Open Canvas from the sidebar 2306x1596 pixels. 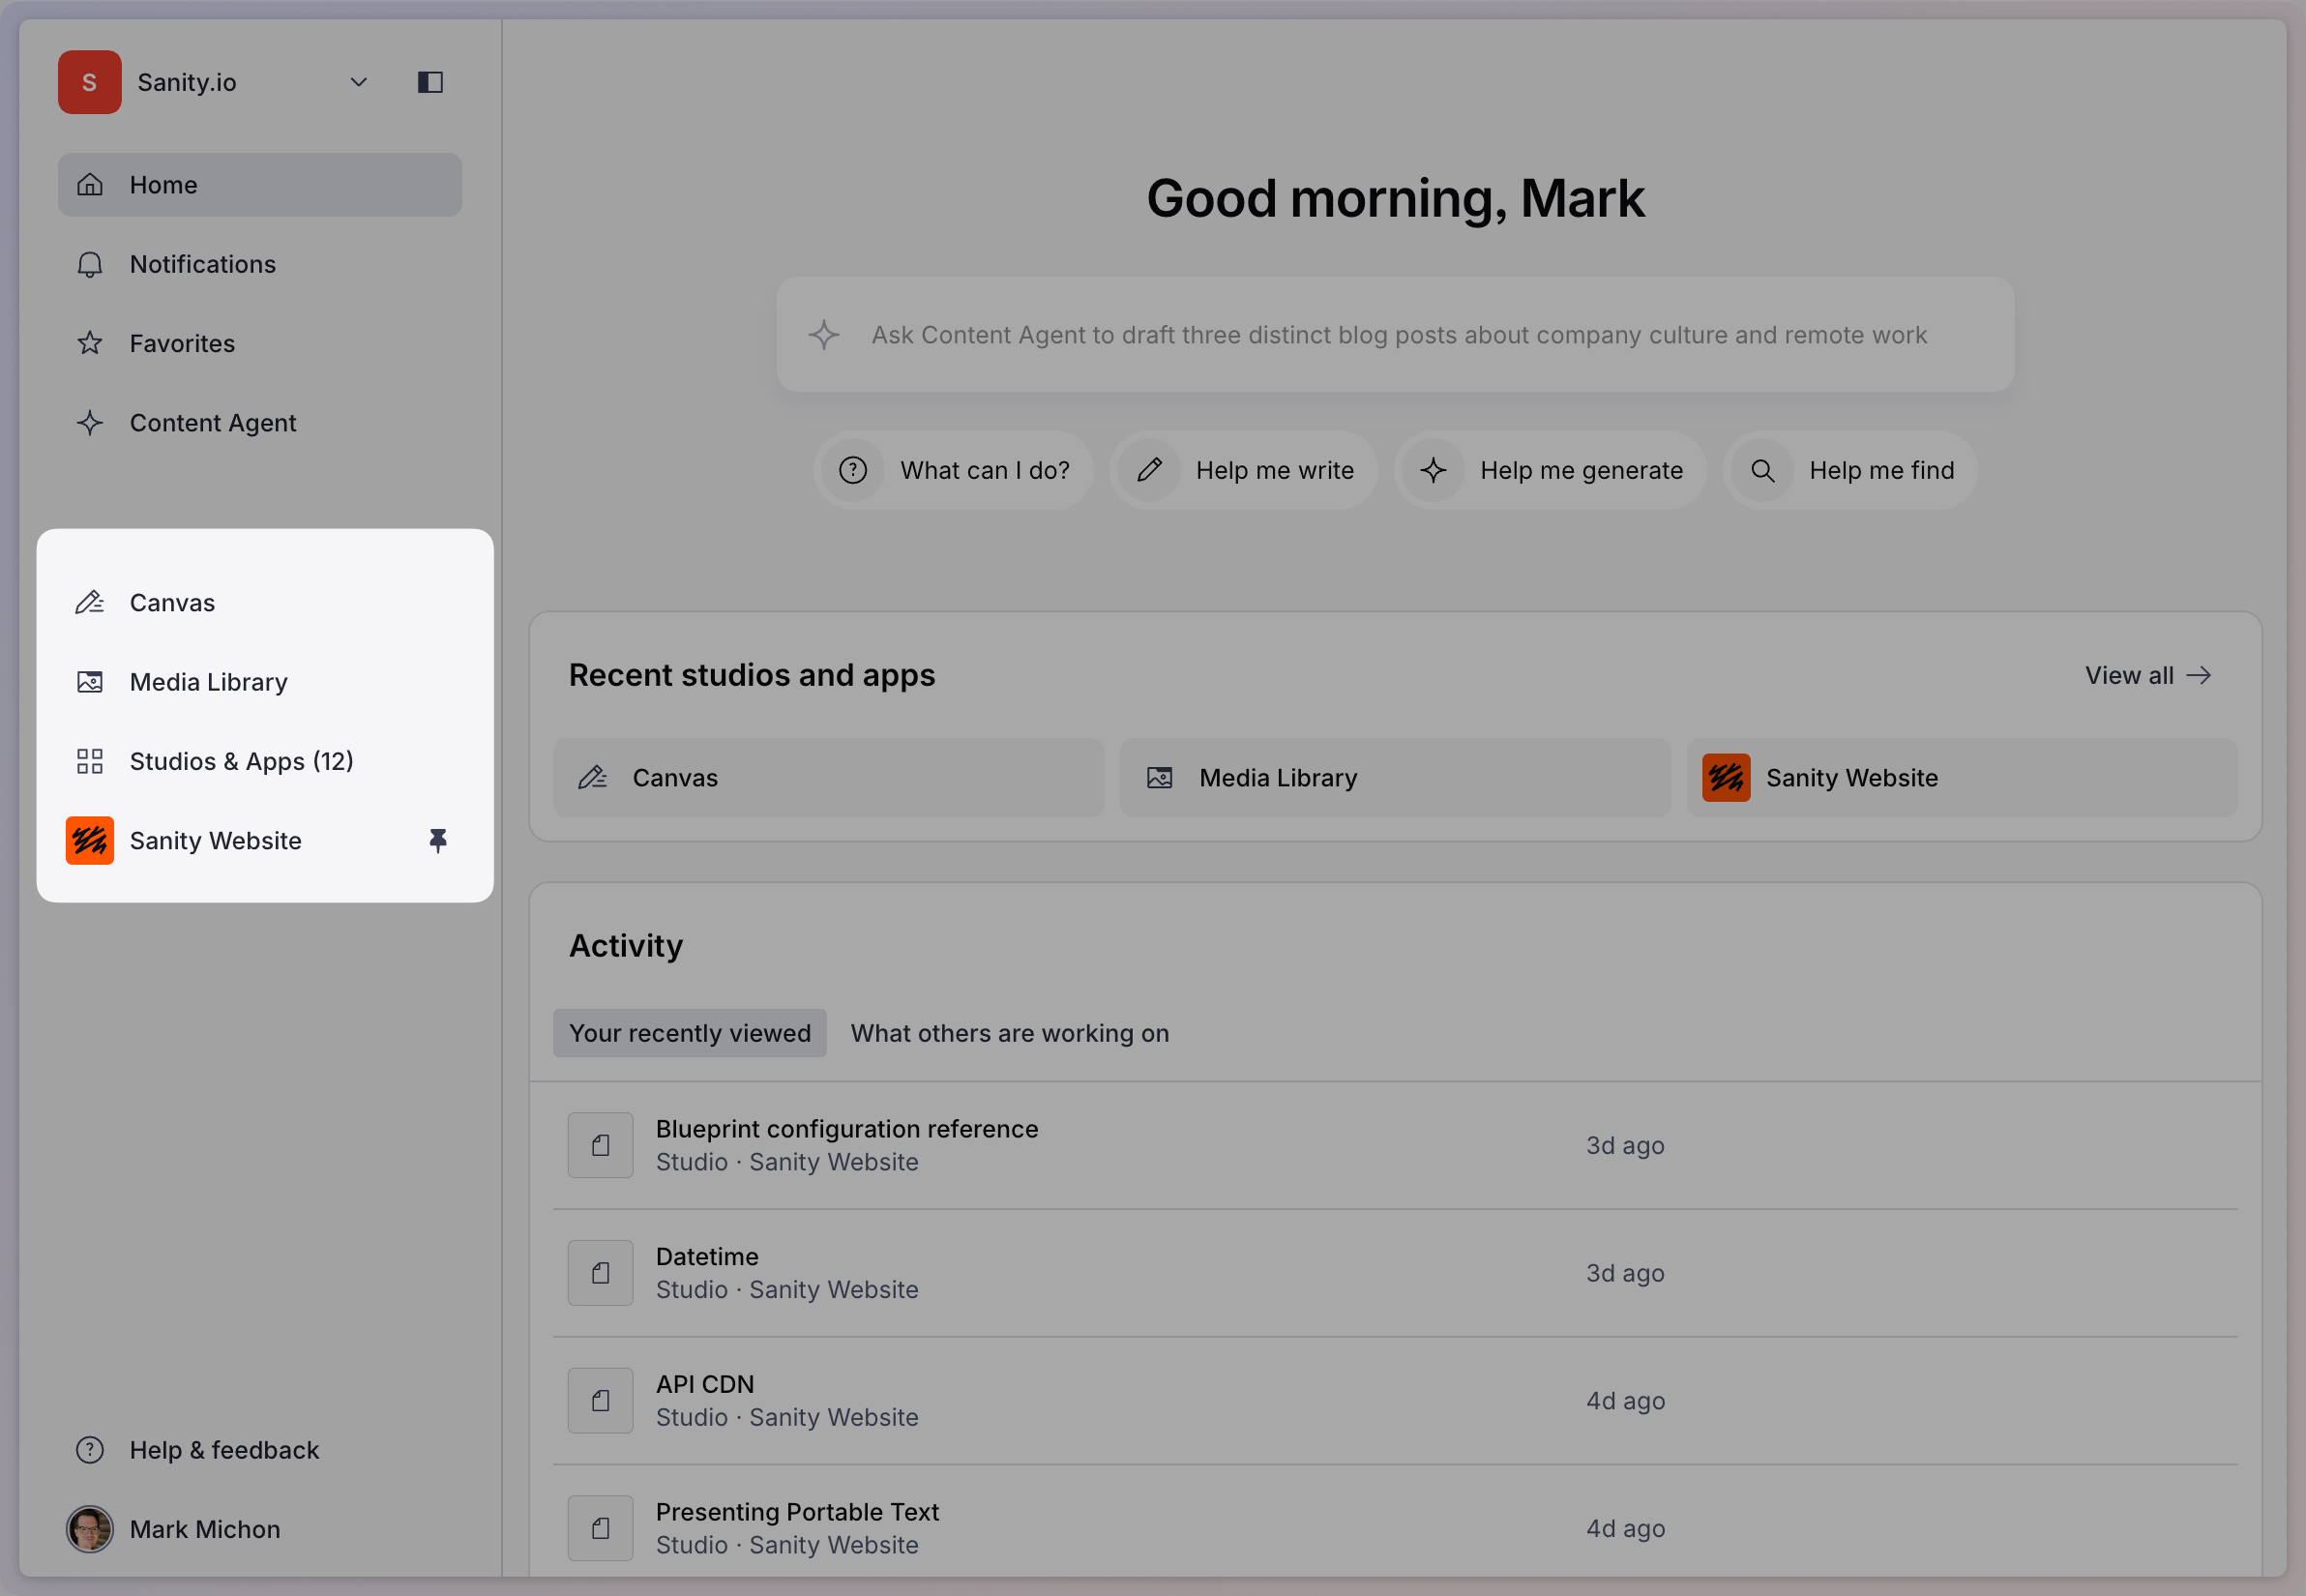(260, 603)
